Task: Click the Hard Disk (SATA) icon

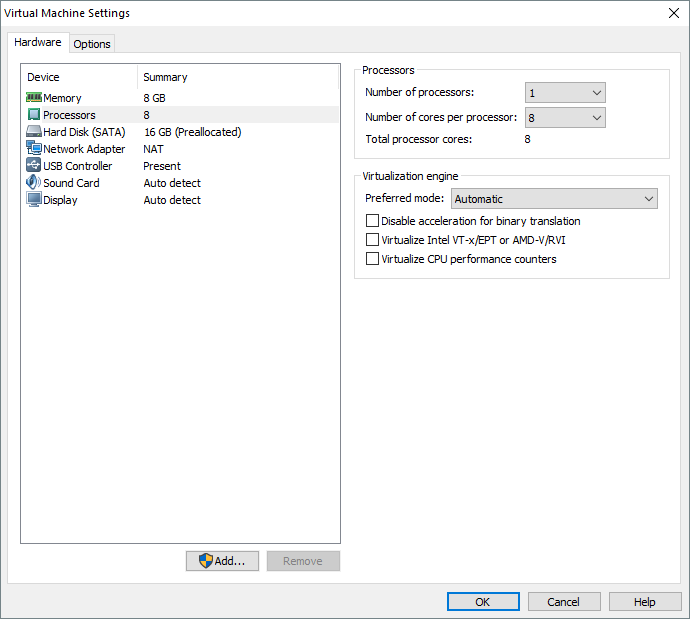Action: (x=33, y=132)
